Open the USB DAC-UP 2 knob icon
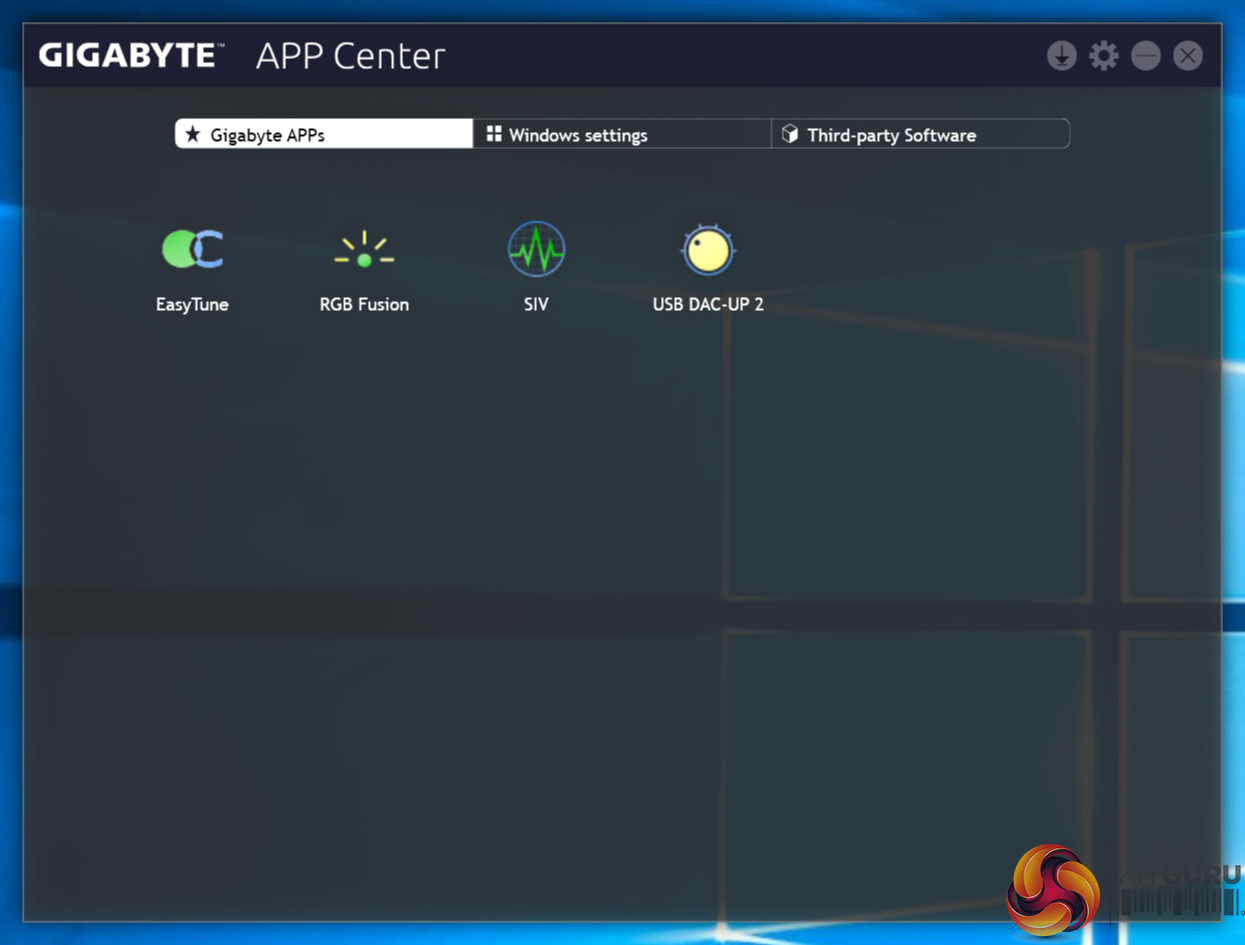The width and height of the screenshot is (1245, 945). click(x=708, y=249)
